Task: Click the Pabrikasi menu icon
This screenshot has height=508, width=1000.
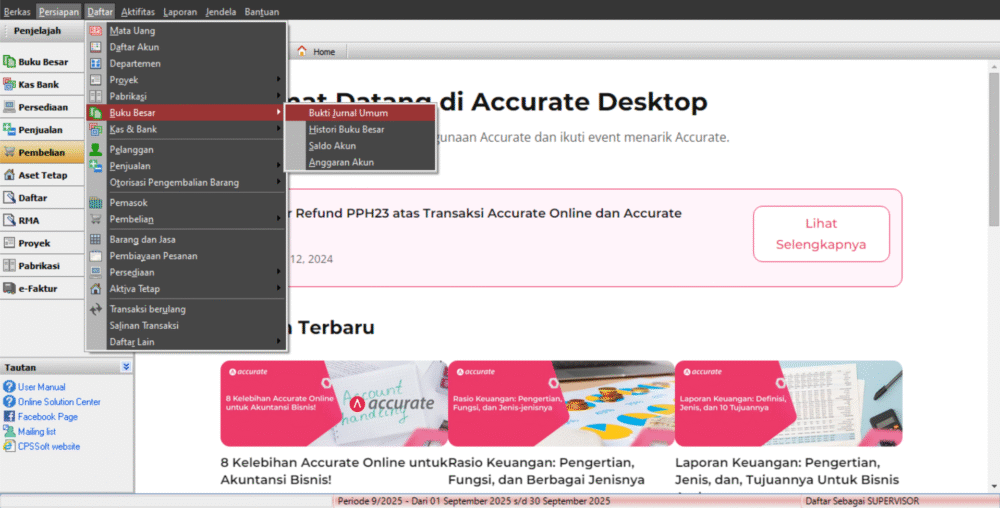Action: (96, 96)
